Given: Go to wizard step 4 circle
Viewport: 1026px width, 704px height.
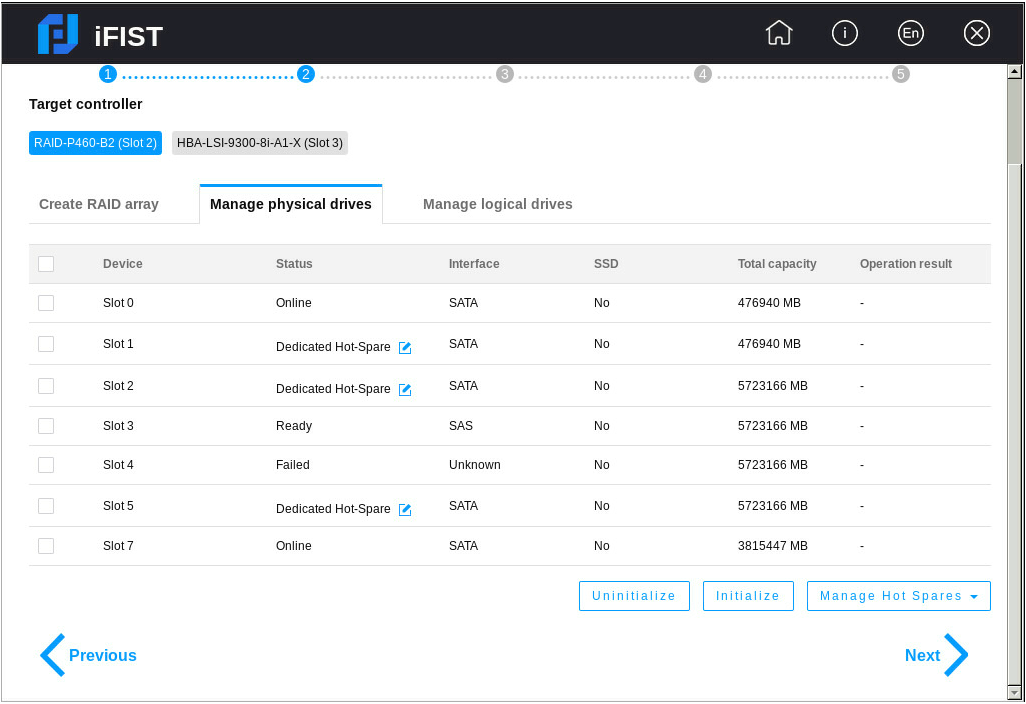Looking at the screenshot, I should pos(703,74).
